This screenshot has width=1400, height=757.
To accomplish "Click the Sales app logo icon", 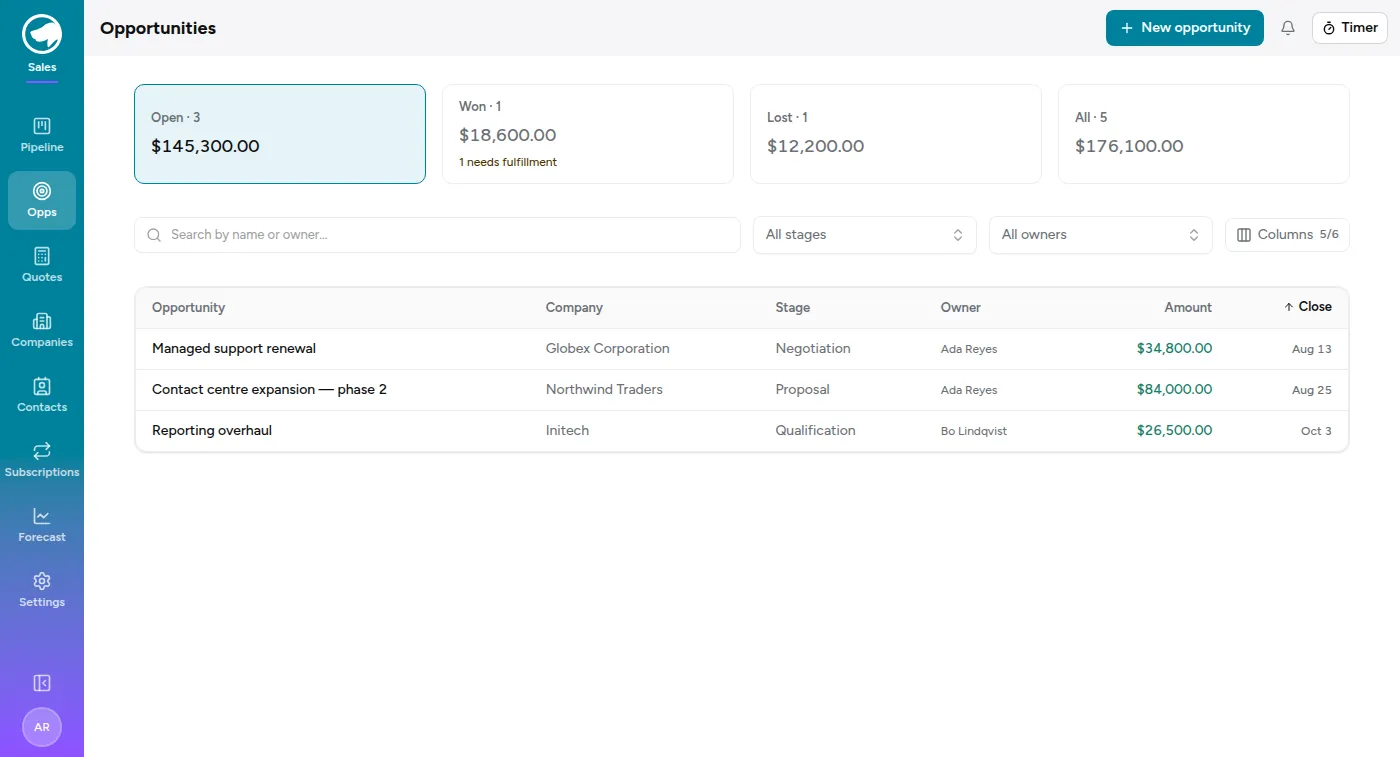I will pyautogui.click(x=42, y=34).
